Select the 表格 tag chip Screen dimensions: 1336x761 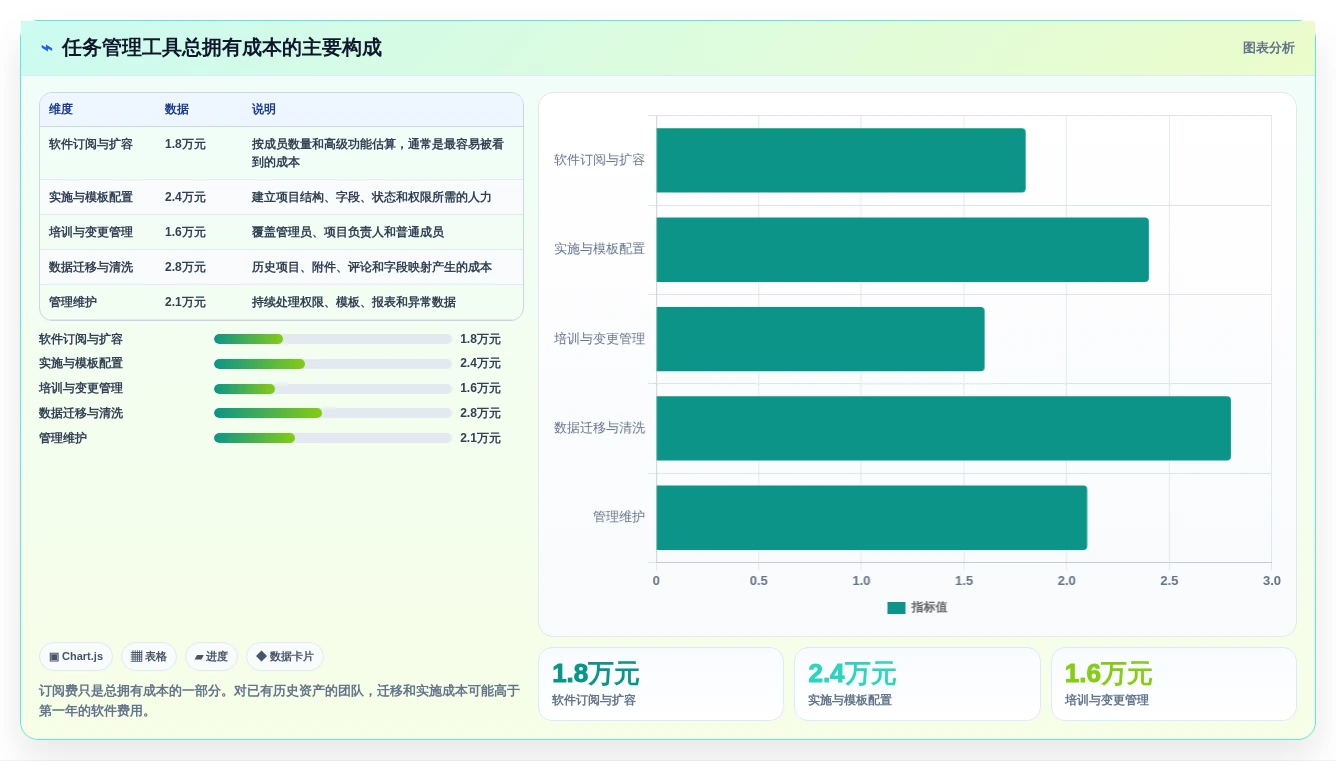coord(149,657)
